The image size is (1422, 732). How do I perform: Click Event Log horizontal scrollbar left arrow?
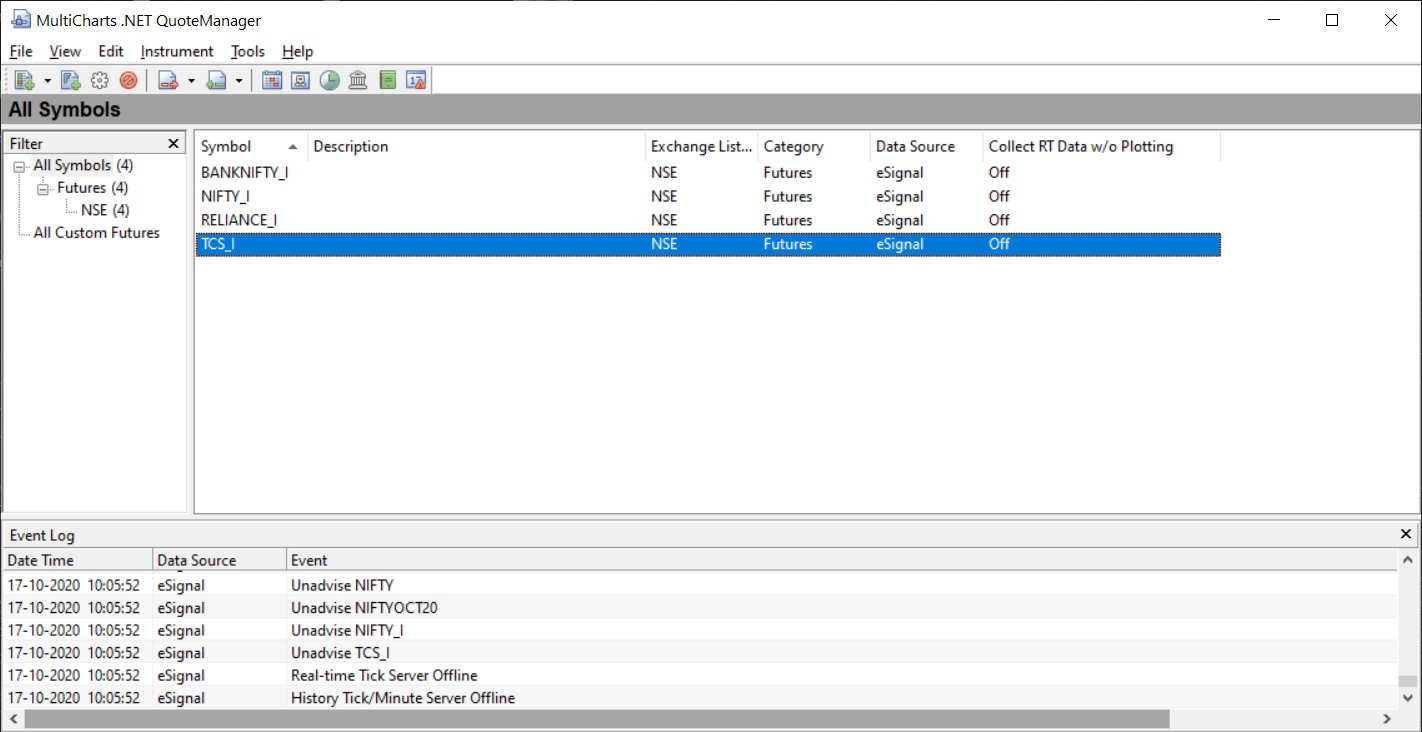click(x=14, y=719)
